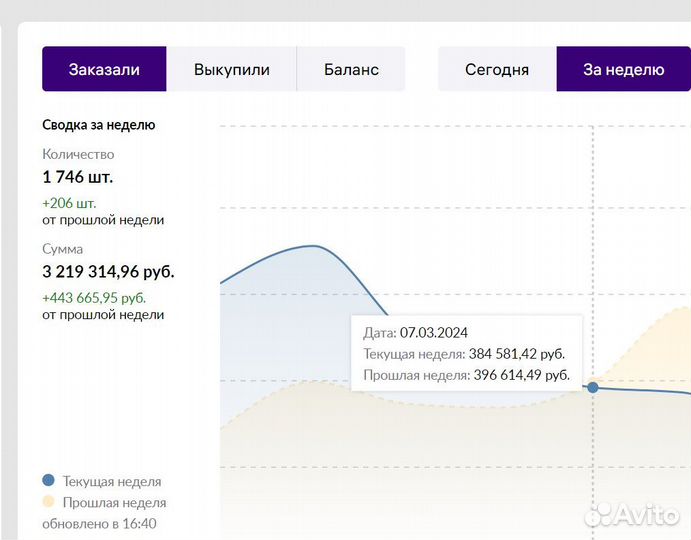The image size is (691, 540).
Task: Open the Заказали tab
Action: pyautogui.click(x=104, y=69)
